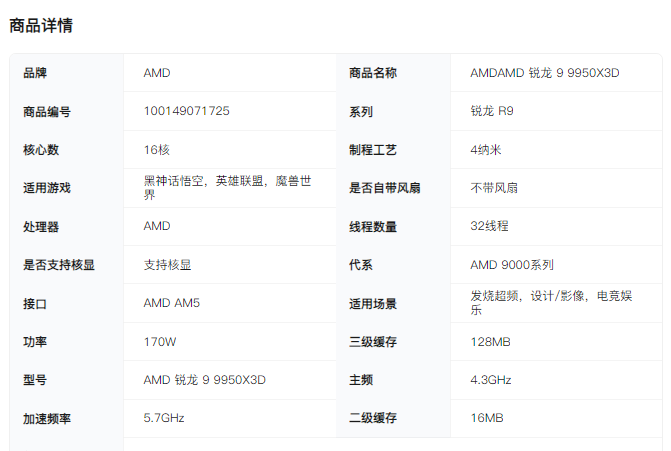Select series value 锐龙 R9
671x451 pixels.
tap(492, 111)
